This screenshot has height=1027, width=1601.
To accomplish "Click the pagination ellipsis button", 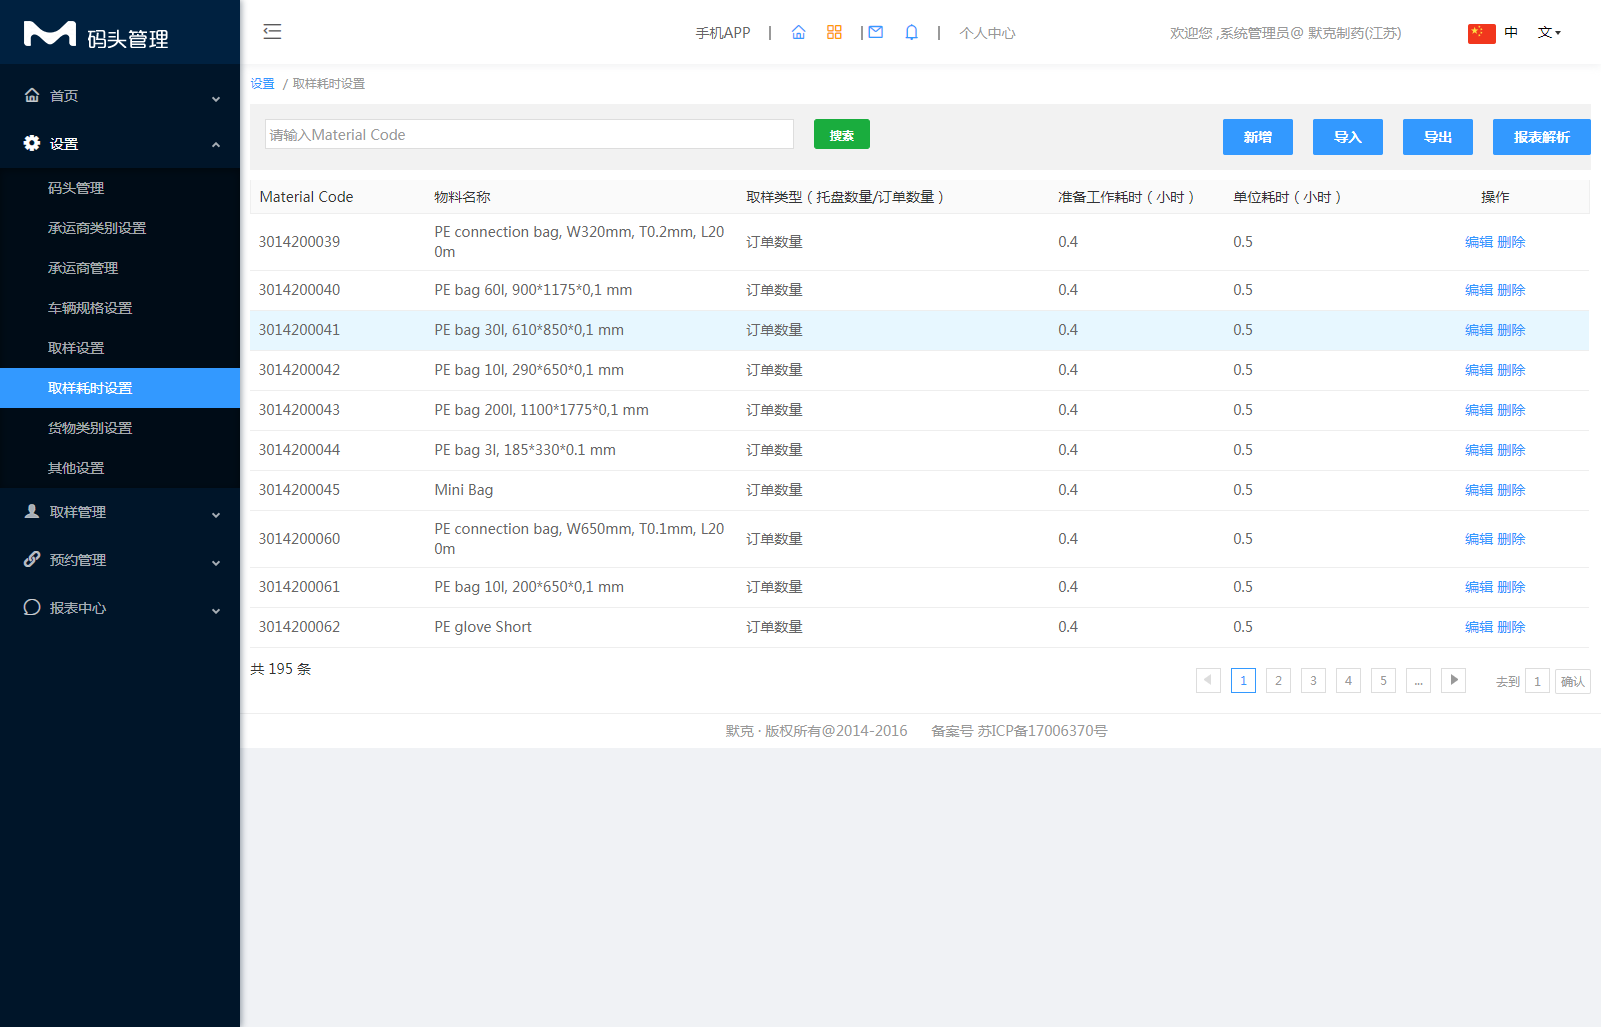I will [x=1418, y=681].
